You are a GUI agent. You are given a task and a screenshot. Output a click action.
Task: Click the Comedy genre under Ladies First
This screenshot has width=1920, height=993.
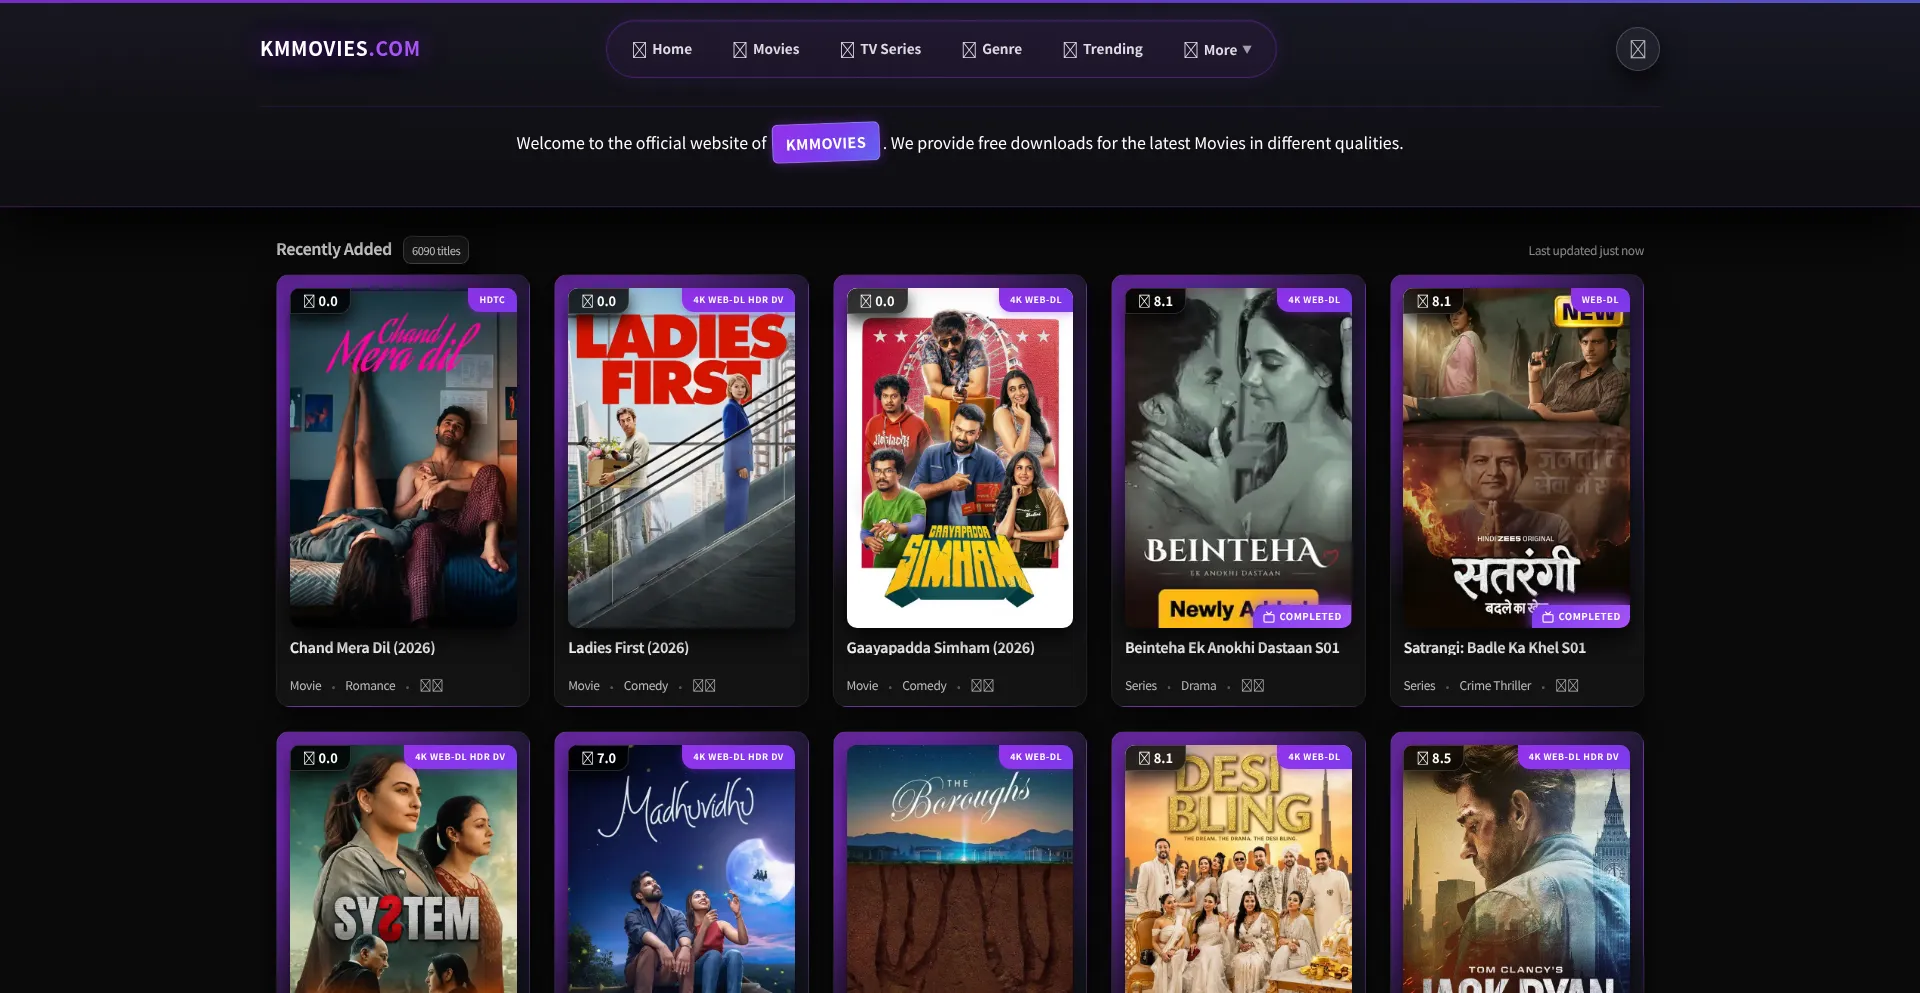pyautogui.click(x=646, y=686)
